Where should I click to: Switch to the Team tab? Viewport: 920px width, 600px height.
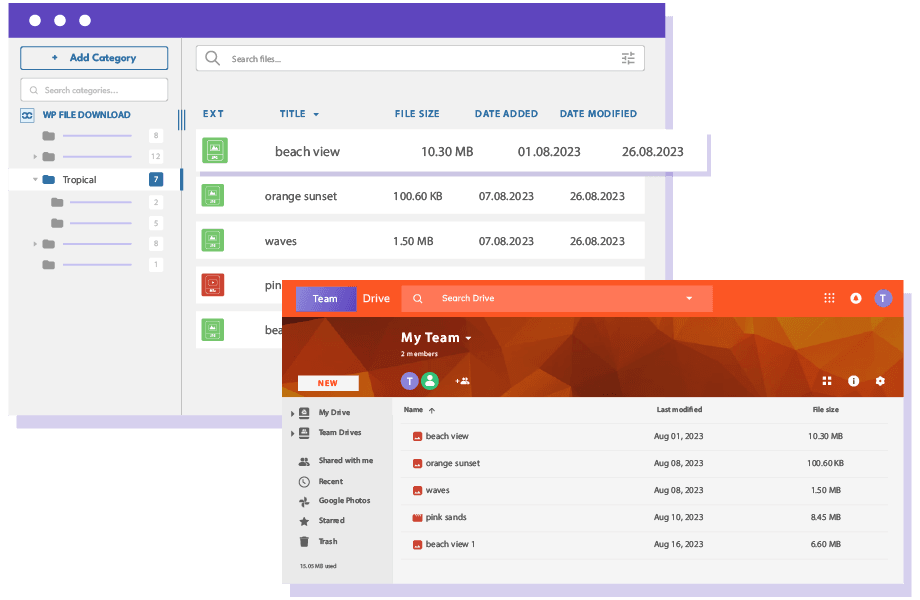pos(325,298)
